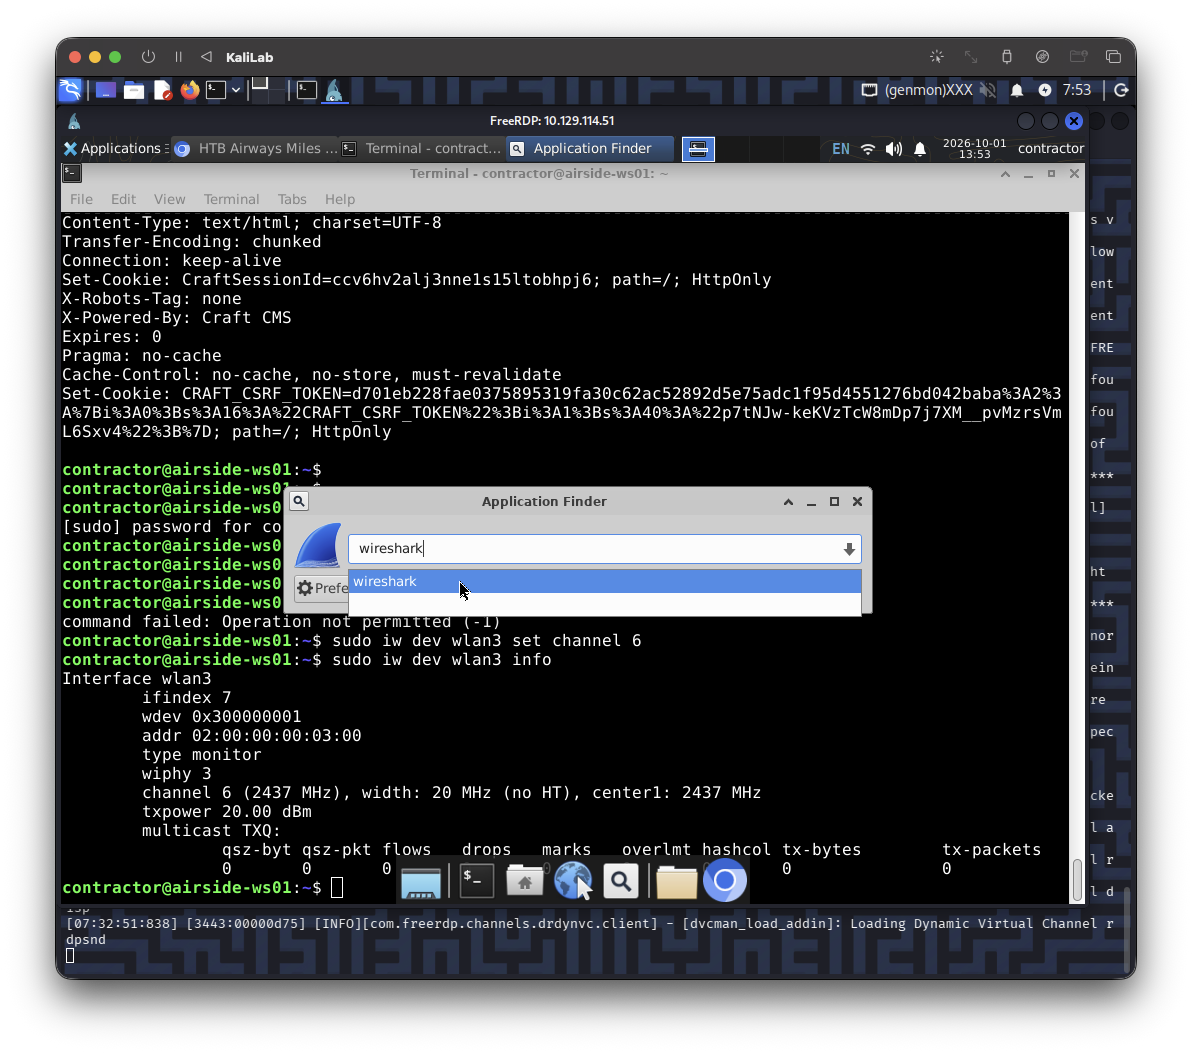The width and height of the screenshot is (1192, 1053).
Task: Expand the Kali terminal launcher dropdown arrow
Action: [236, 90]
